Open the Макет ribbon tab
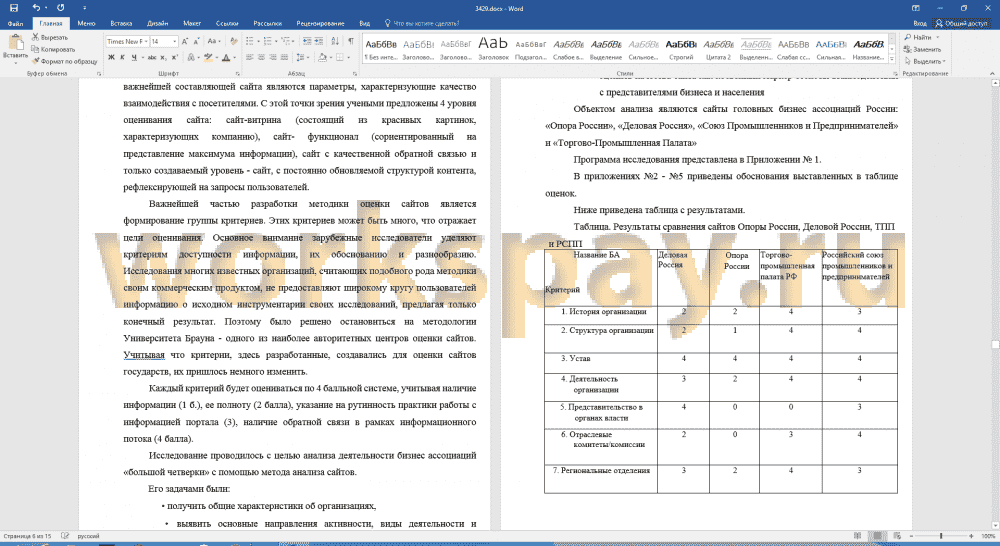Viewport: 1000px width, 546px height. [x=192, y=24]
